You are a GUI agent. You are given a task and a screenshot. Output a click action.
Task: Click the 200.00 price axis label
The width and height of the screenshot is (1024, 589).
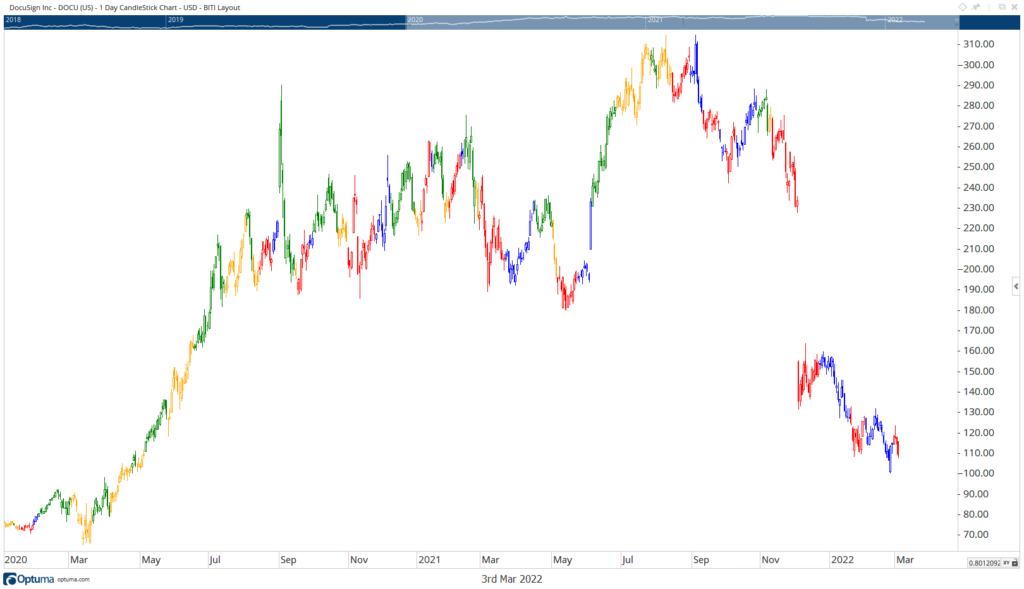pyautogui.click(x=978, y=269)
